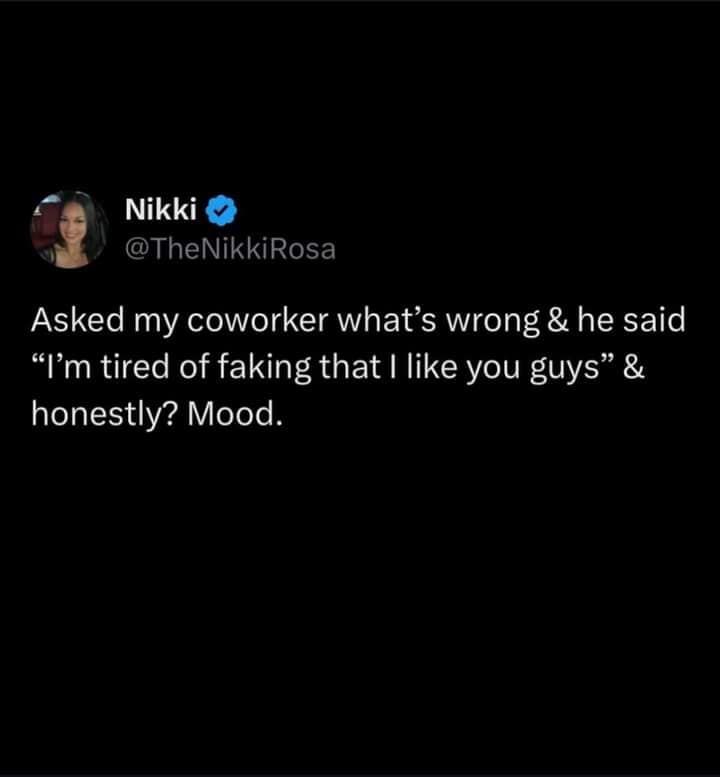Viewport: 720px width, 777px height.
Task: Click the display name Nikki
Action: pyautogui.click(x=161, y=210)
